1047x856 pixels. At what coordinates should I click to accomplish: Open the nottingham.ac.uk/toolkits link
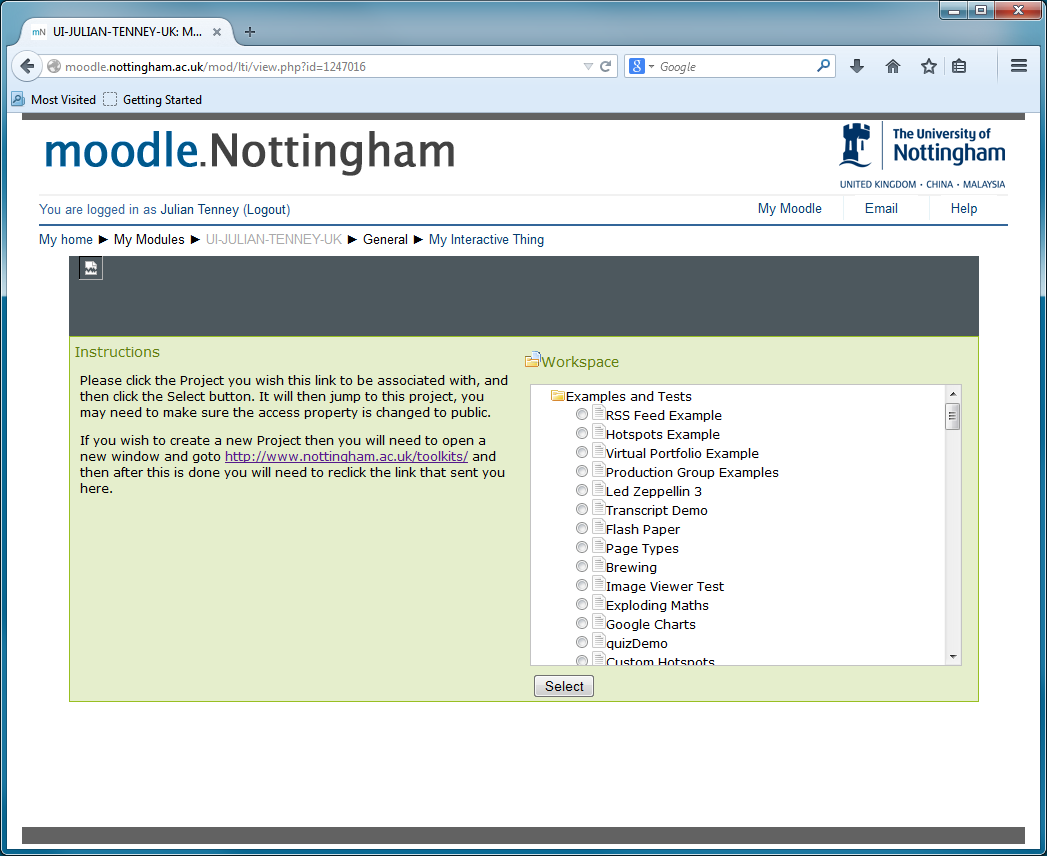click(x=346, y=457)
